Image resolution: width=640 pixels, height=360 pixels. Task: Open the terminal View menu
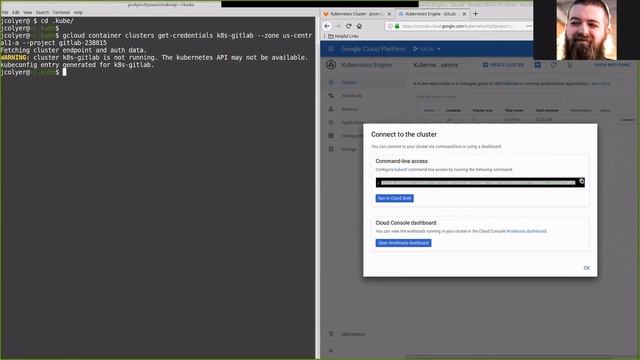(x=27, y=13)
